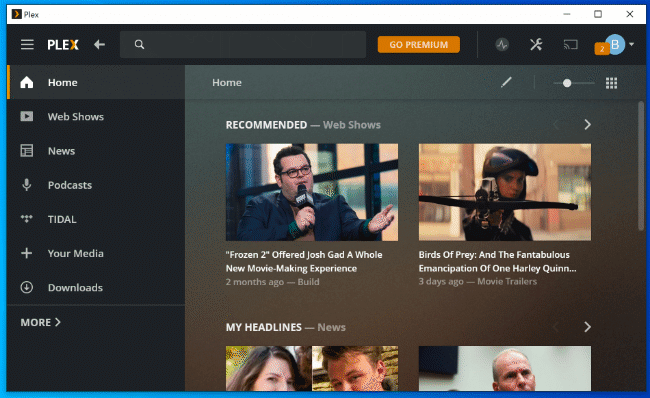Screen dimensions: 650x398
Task: Click the Web Shows heading link
Action: tap(352, 125)
